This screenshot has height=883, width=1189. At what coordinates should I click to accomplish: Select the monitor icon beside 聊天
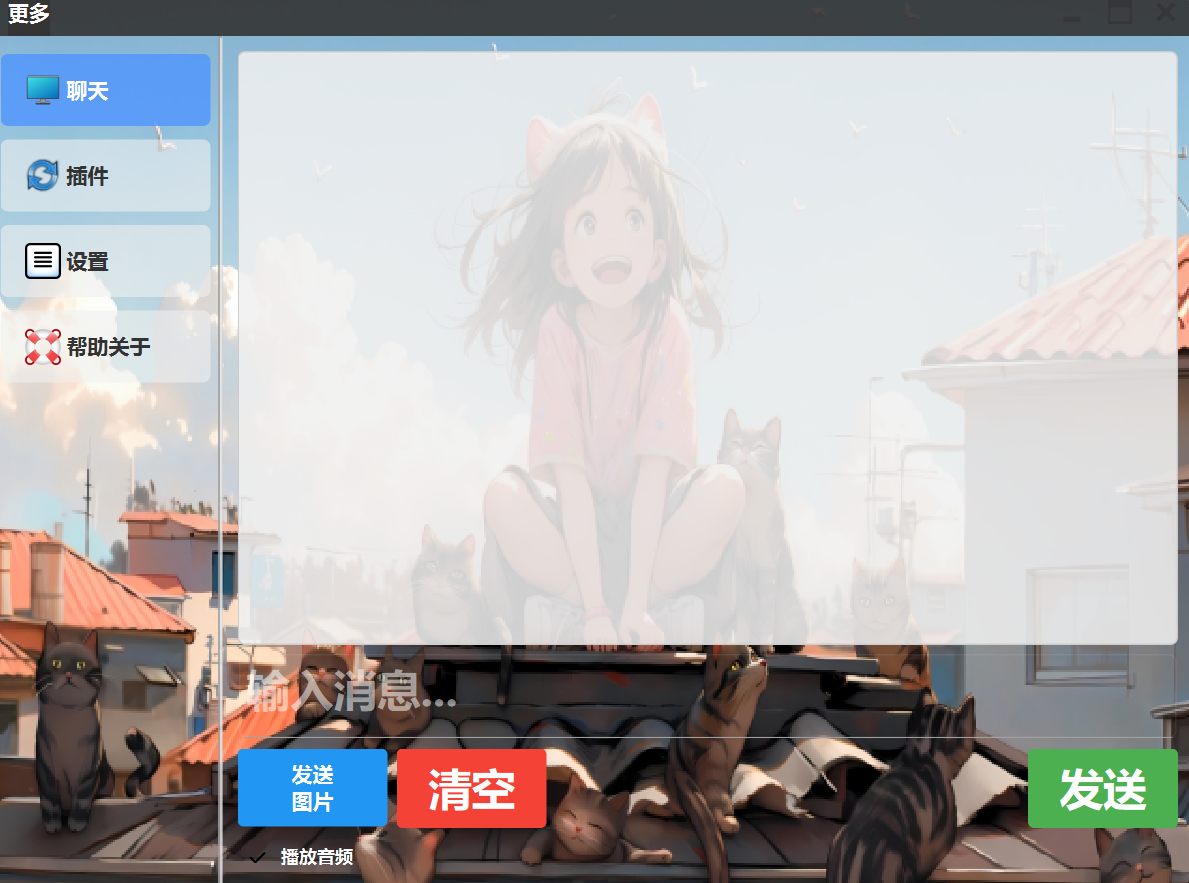(42, 89)
